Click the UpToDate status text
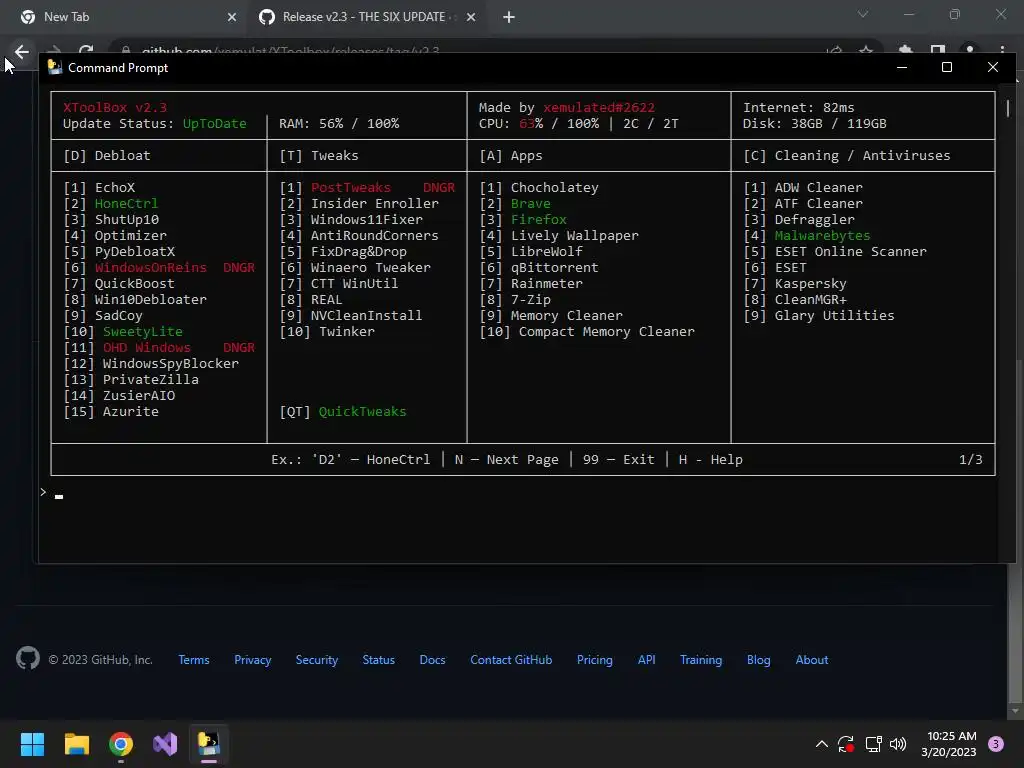Viewport: 1024px width, 768px height. point(214,123)
